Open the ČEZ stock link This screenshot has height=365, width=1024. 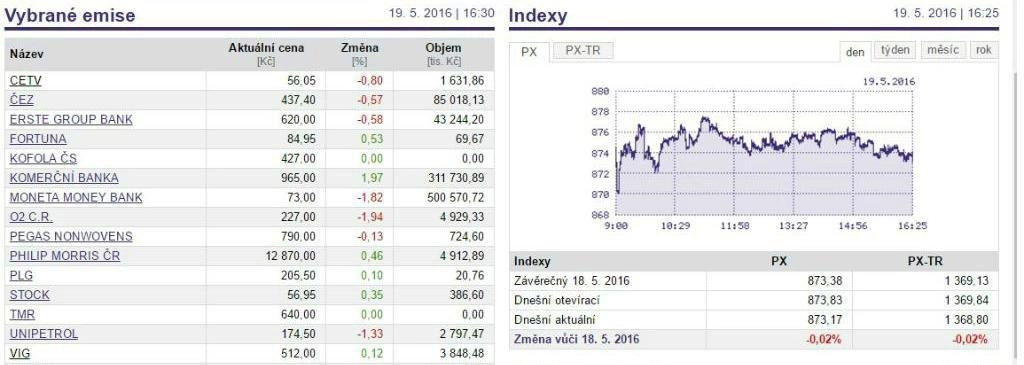pos(22,100)
